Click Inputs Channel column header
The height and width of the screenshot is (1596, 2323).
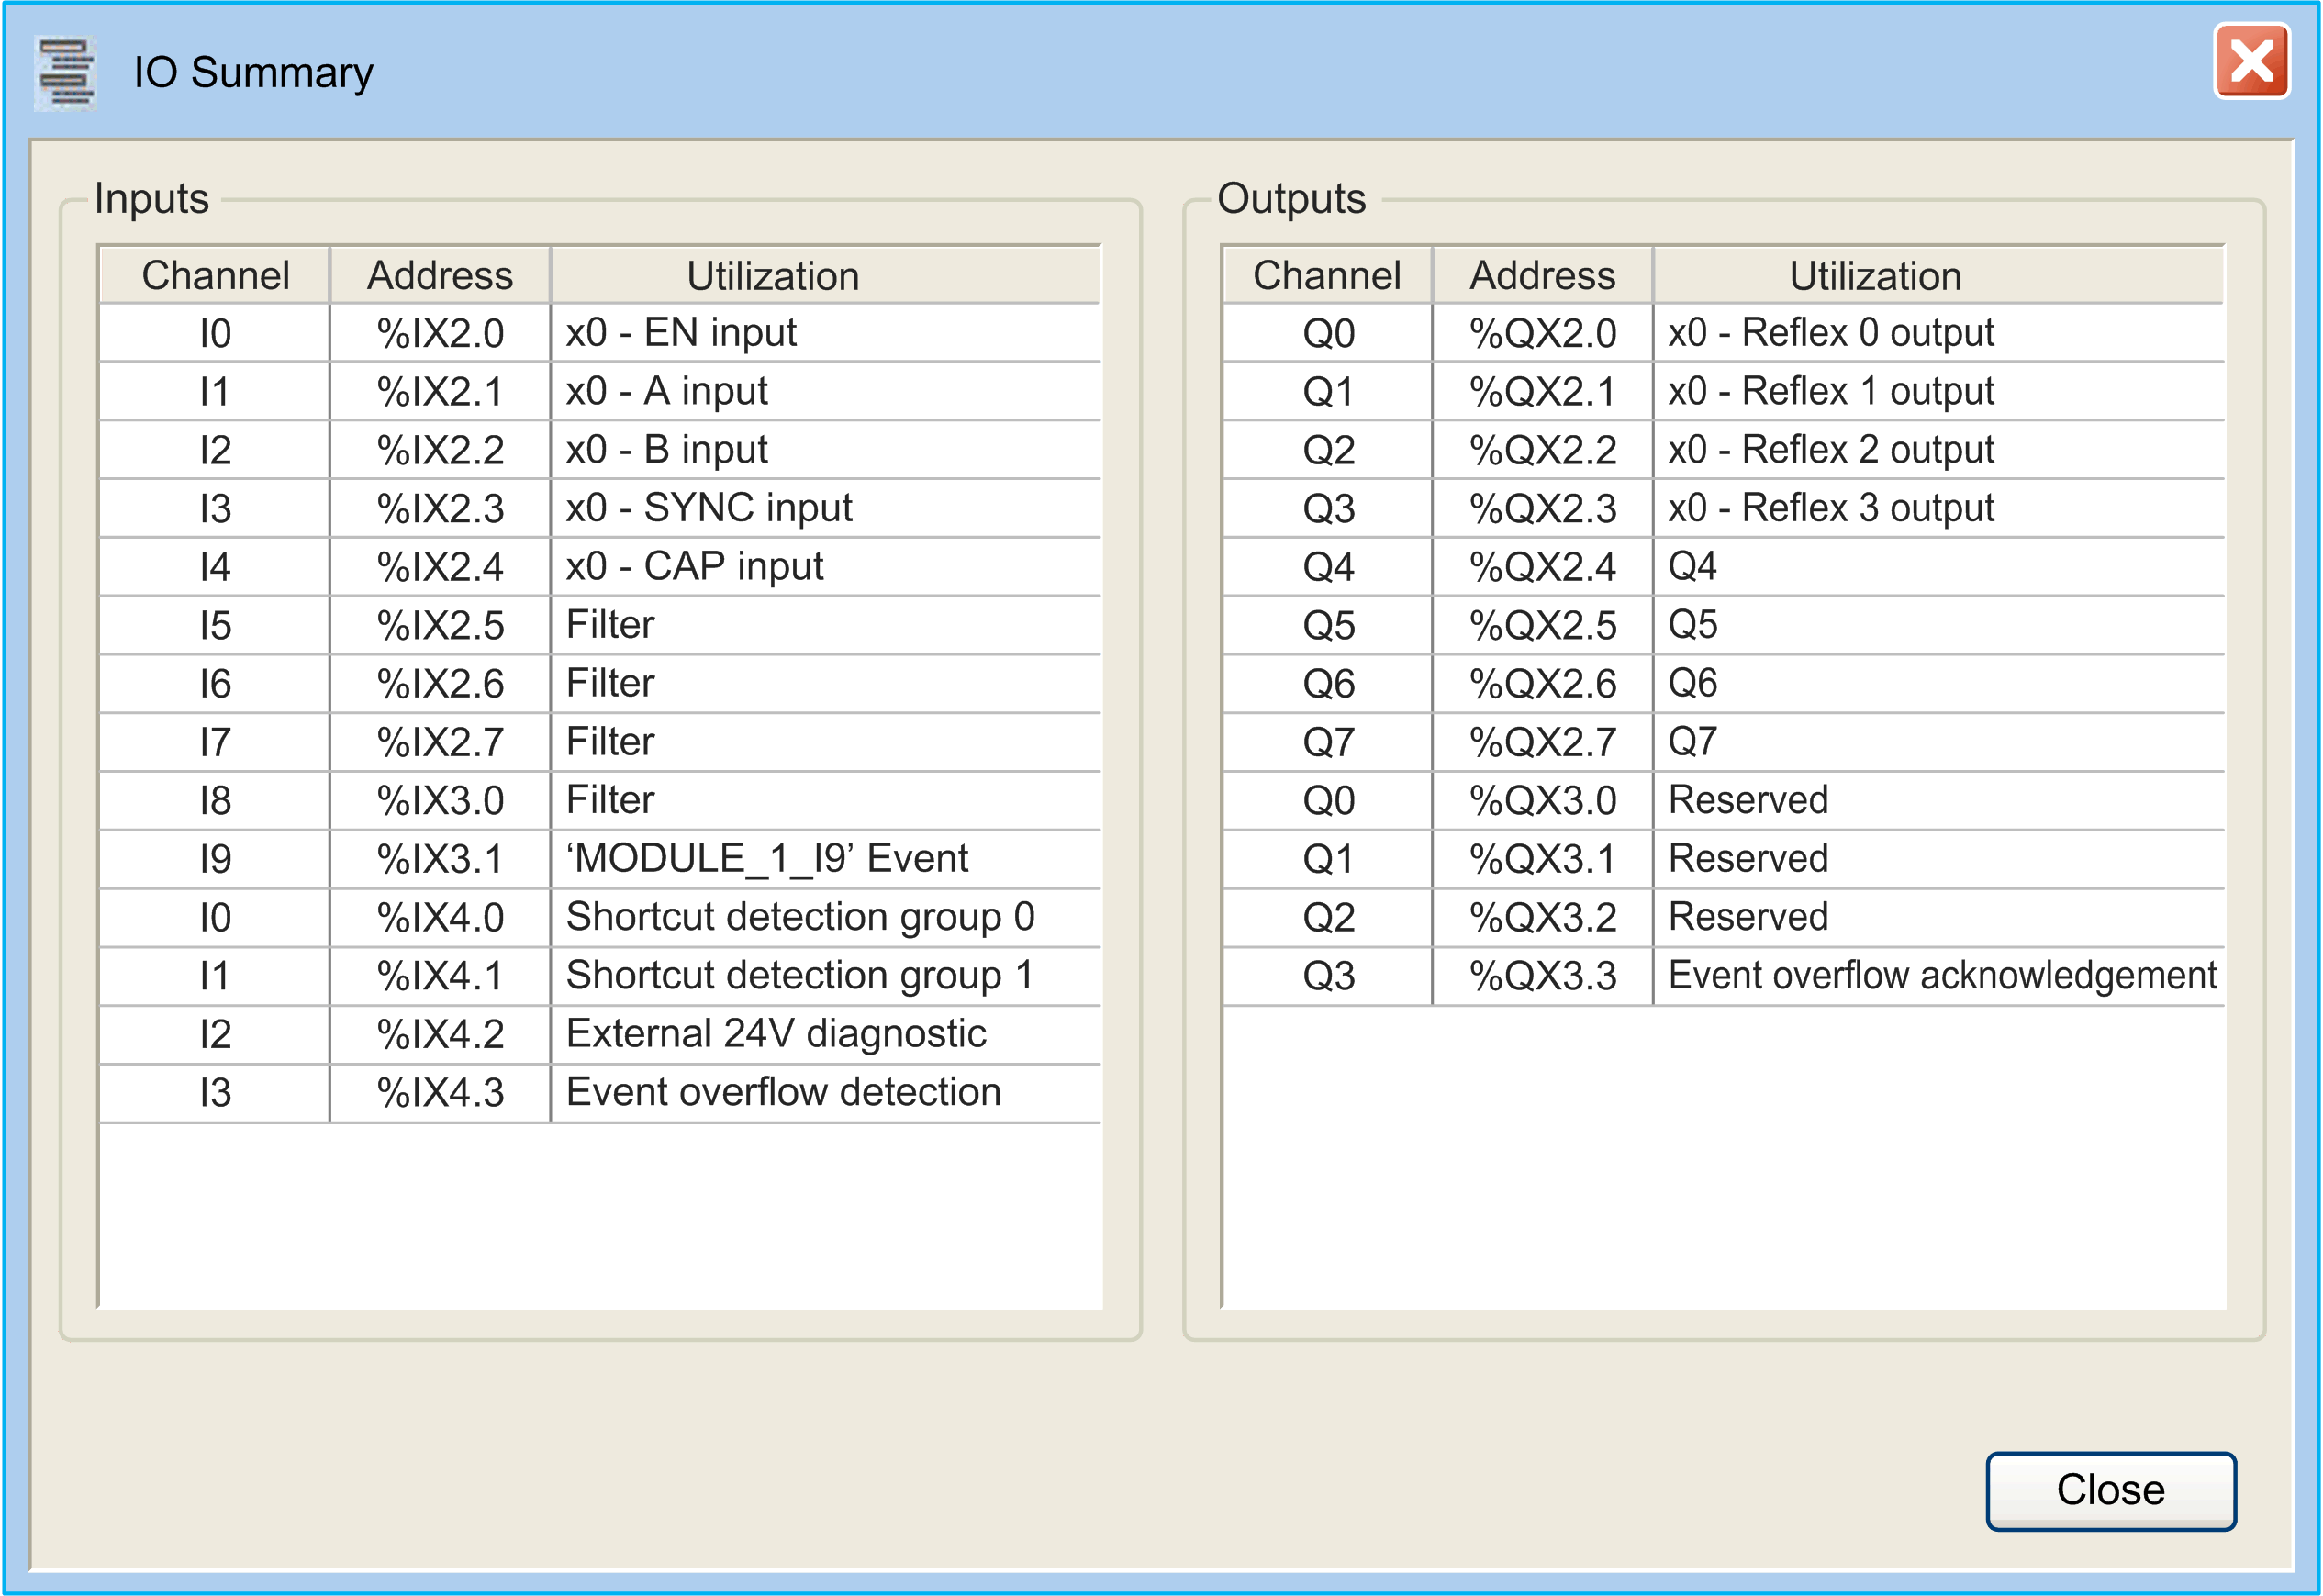[215, 276]
